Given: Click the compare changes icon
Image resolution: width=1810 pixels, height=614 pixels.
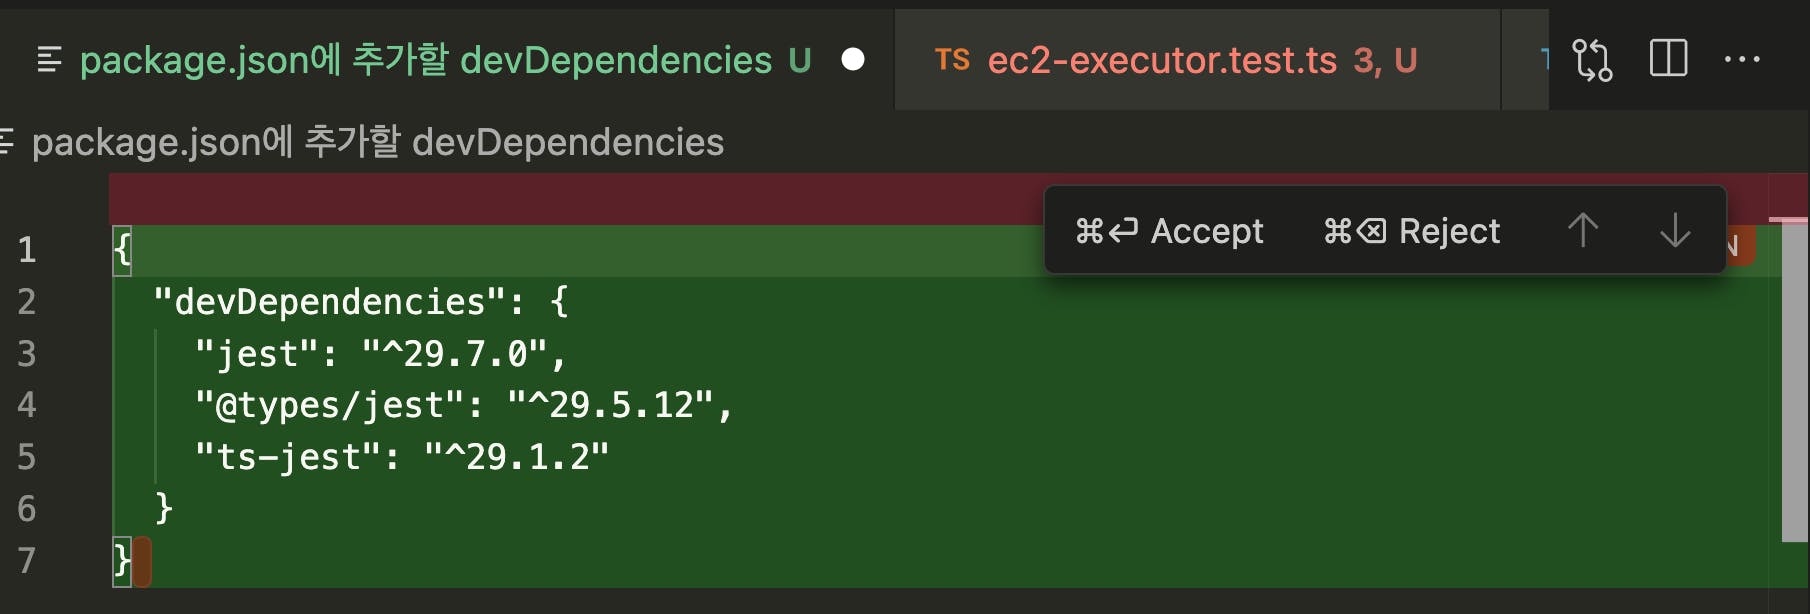Looking at the screenshot, I should (x=1592, y=60).
